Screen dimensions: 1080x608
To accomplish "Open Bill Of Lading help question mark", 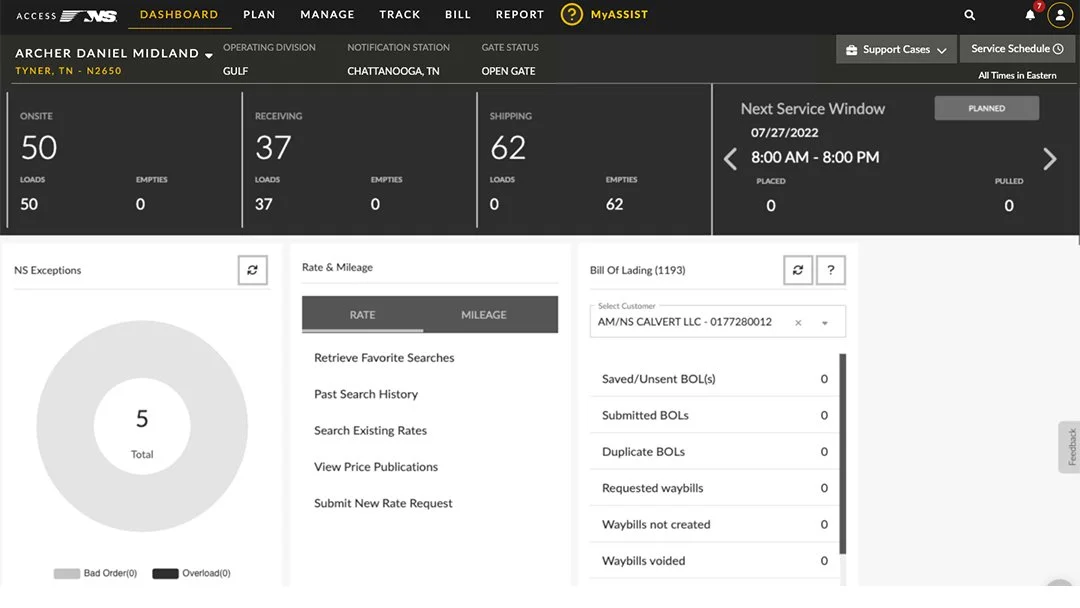I will (x=831, y=270).
